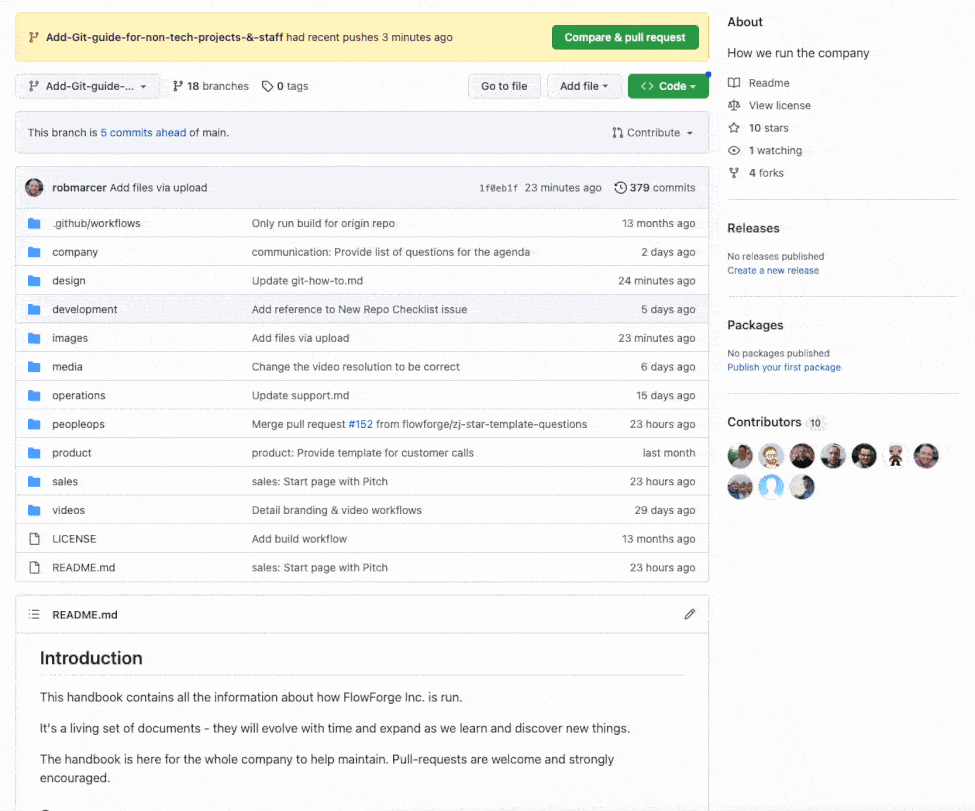The width and height of the screenshot is (975, 811).
Task: Click the branch icon showing 18 branches
Action: pos(179,86)
